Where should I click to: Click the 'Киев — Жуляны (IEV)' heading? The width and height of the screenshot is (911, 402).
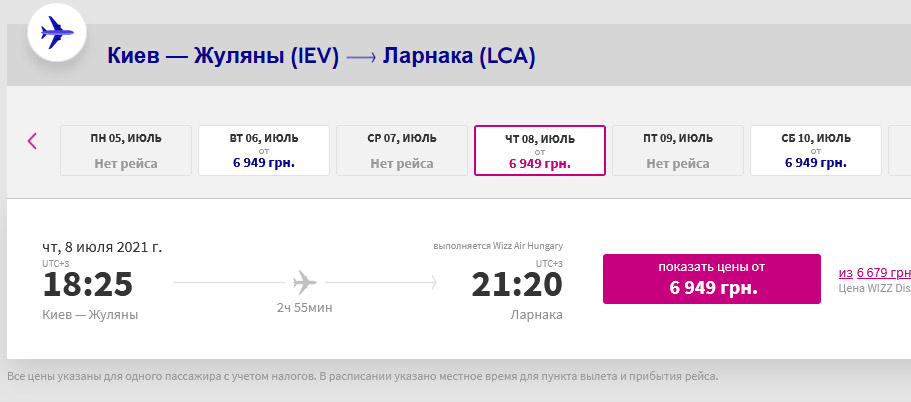click(223, 58)
